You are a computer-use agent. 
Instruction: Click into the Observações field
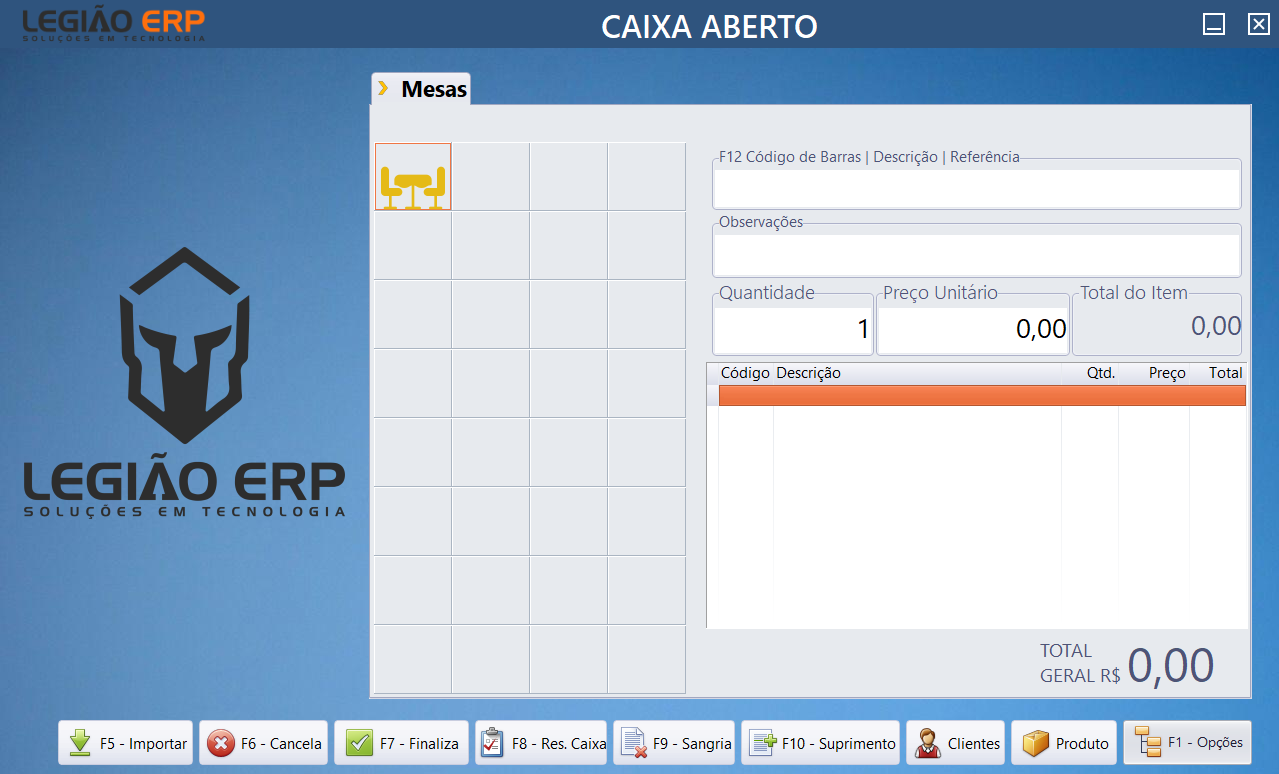pyautogui.click(x=977, y=255)
